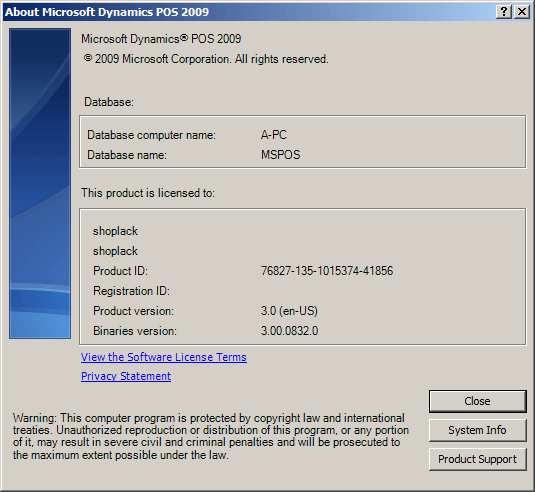Click the Registration ID label
535x492 pixels.
coord(131,291)
